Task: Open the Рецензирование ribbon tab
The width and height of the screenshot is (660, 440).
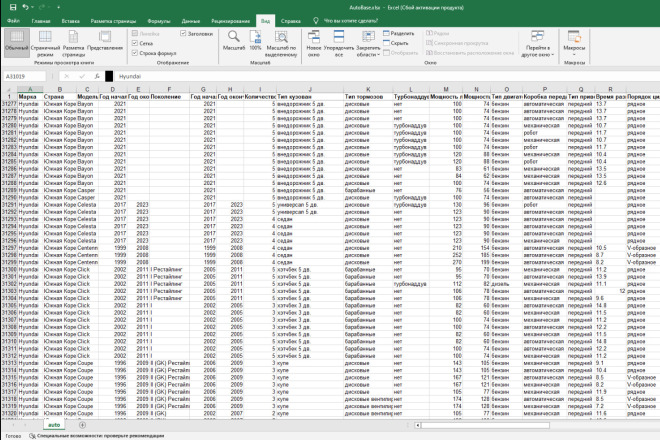Action: pyautogui.click(x=230, y=21)
